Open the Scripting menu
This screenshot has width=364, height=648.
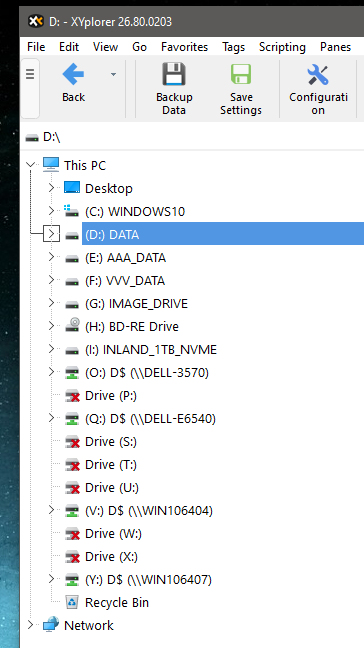click(282, 47)
